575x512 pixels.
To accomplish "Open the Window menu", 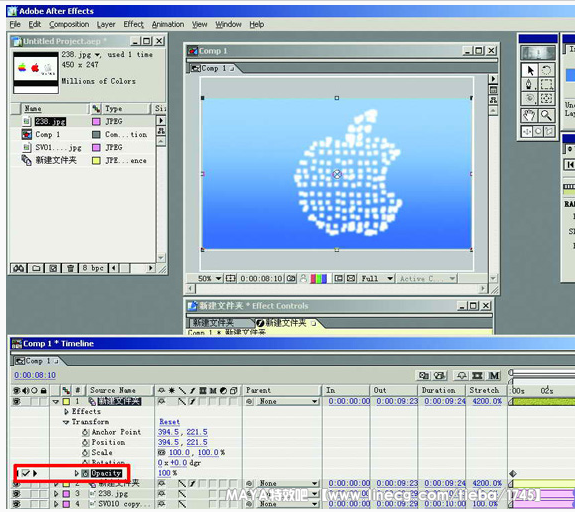I will point(228,24).
